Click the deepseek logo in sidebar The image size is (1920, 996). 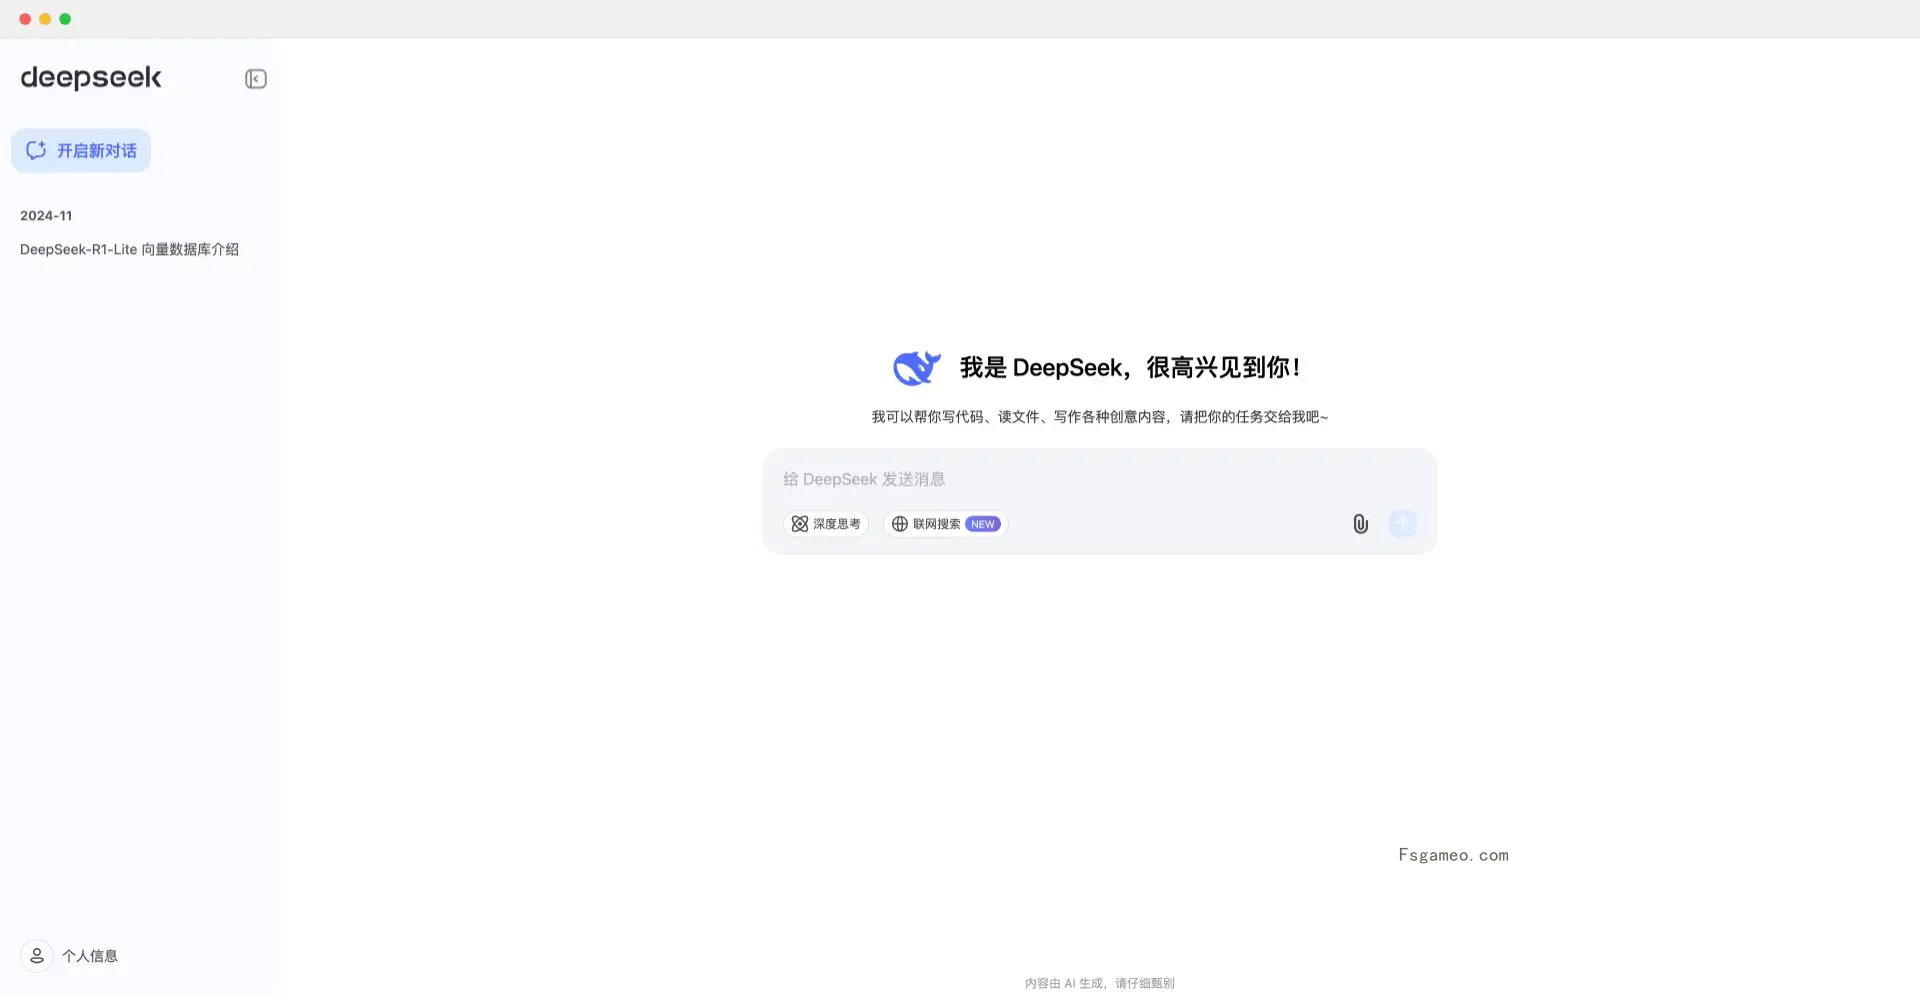[x=91, y=78]
